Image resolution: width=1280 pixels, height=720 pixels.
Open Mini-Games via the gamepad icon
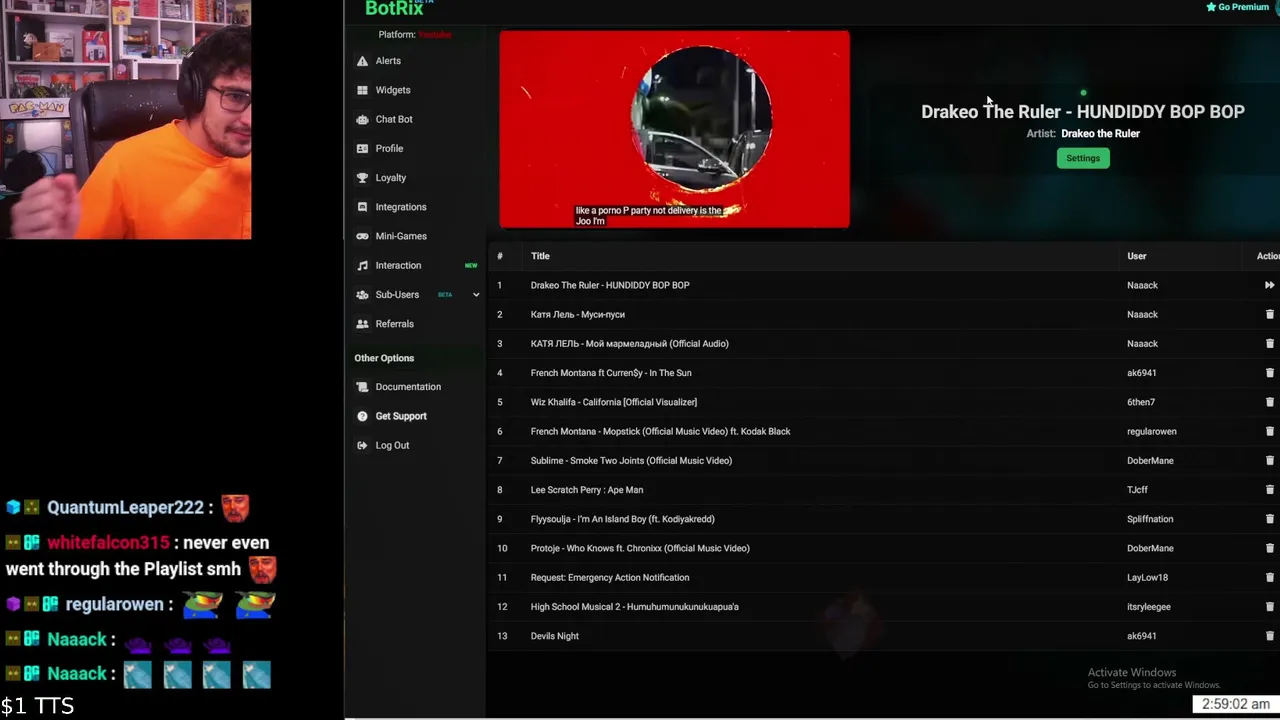(362, 236)
